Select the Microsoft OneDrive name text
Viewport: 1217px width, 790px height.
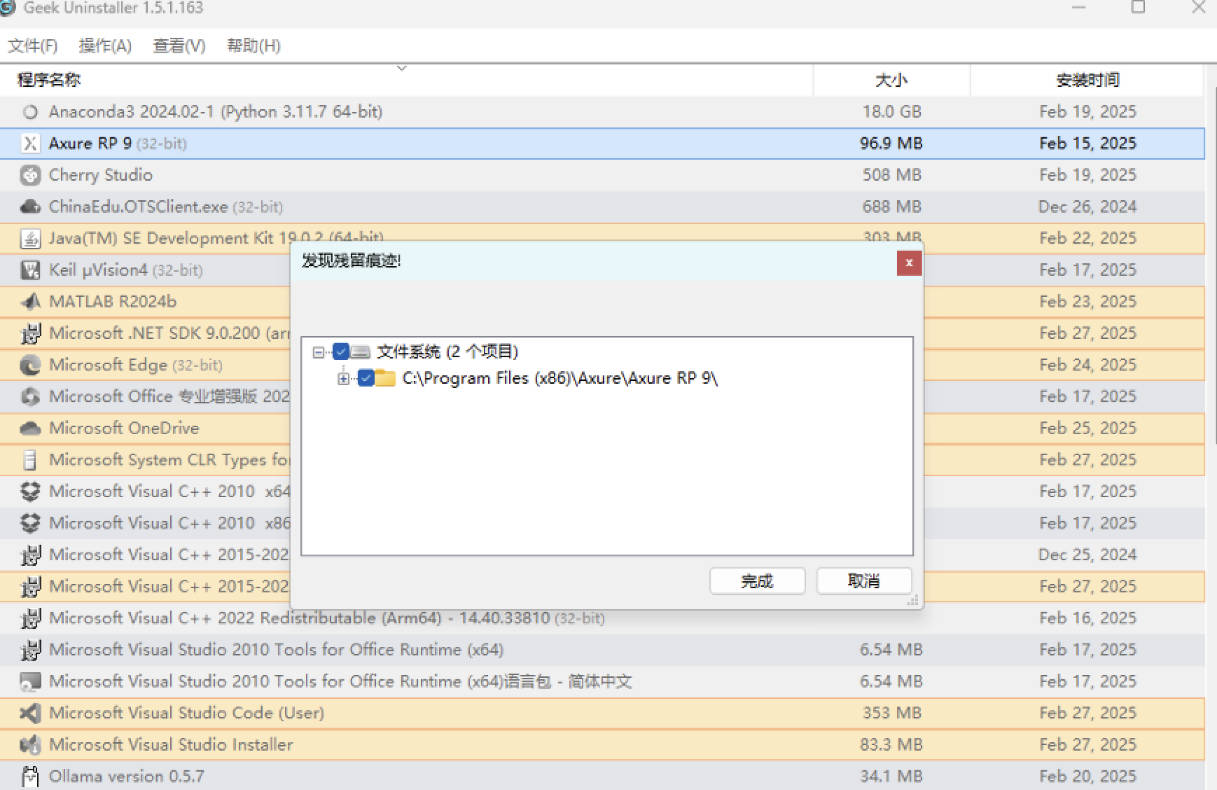pos(124,429)
